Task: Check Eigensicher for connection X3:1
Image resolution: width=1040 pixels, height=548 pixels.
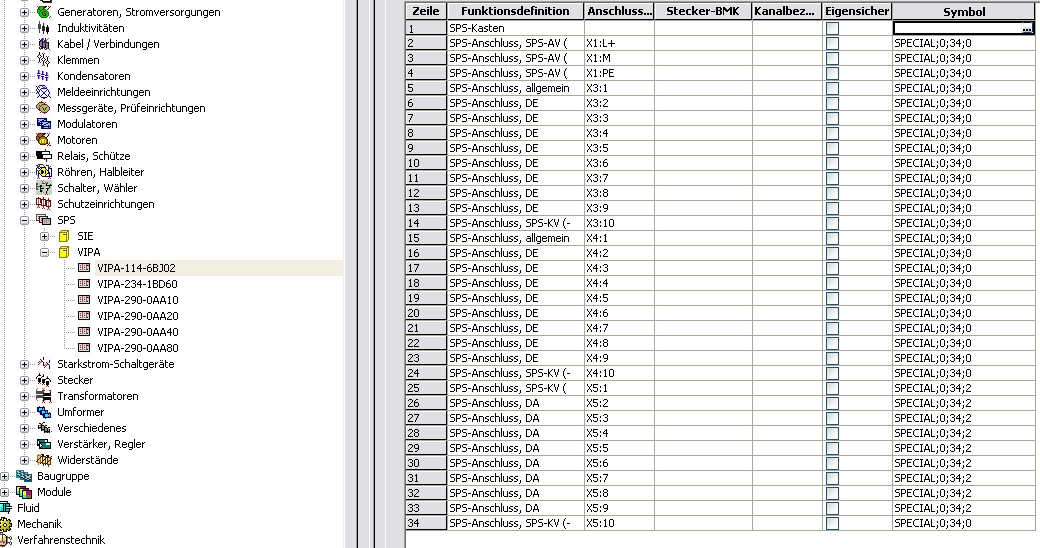Action: (832, 88)
